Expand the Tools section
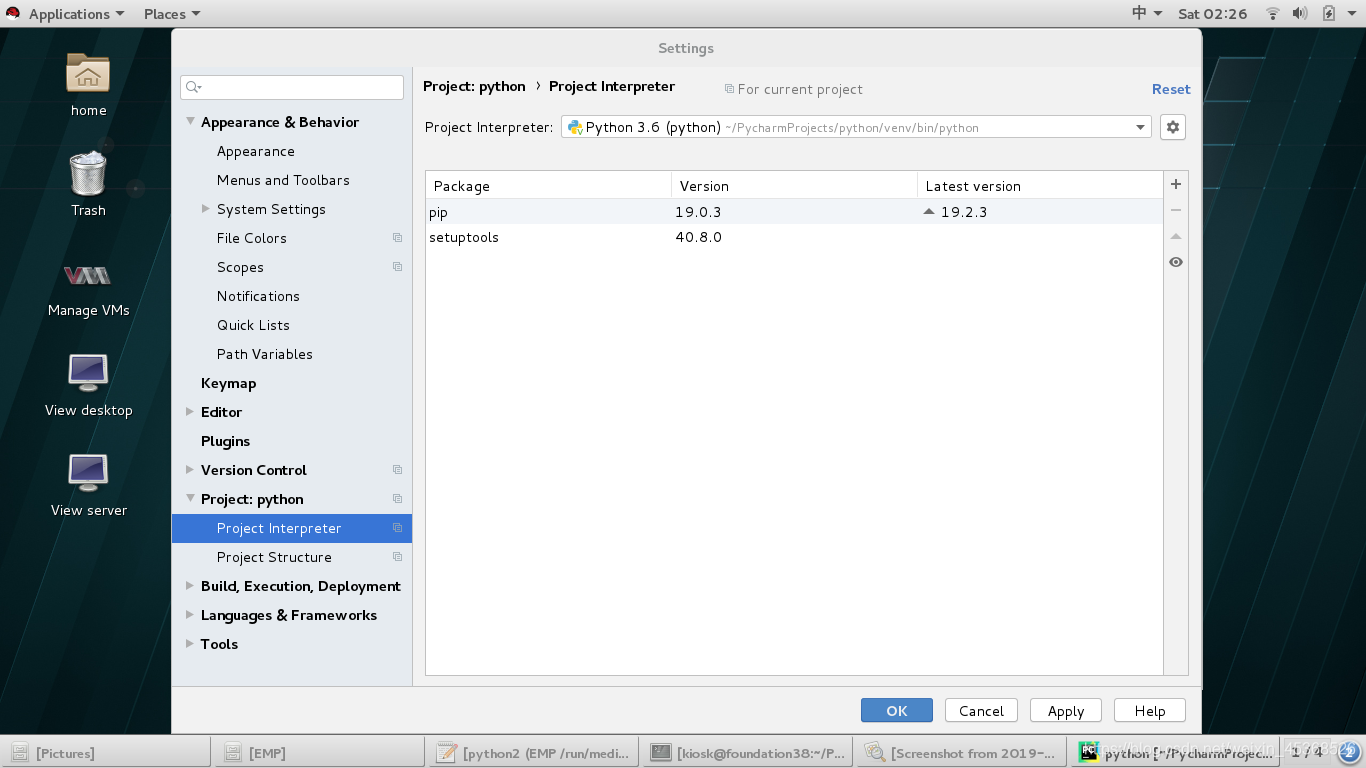1366x768 pixels. [190, 644]
